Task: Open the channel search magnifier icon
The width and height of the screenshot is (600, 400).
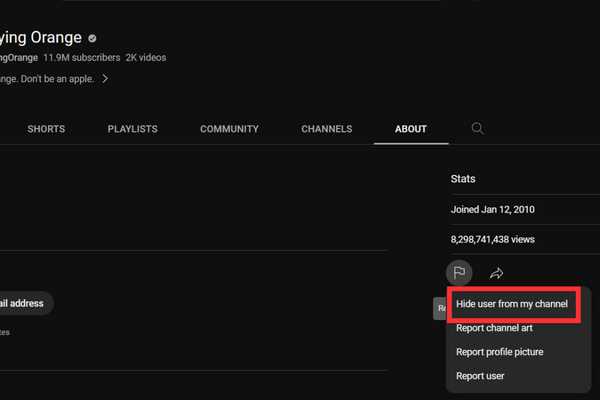Action: point(478,129)
